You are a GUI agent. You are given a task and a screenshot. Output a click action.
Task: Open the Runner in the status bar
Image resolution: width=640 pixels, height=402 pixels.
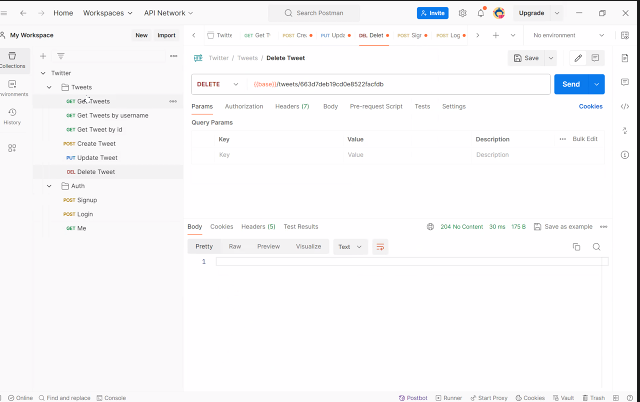coord(449,398)
